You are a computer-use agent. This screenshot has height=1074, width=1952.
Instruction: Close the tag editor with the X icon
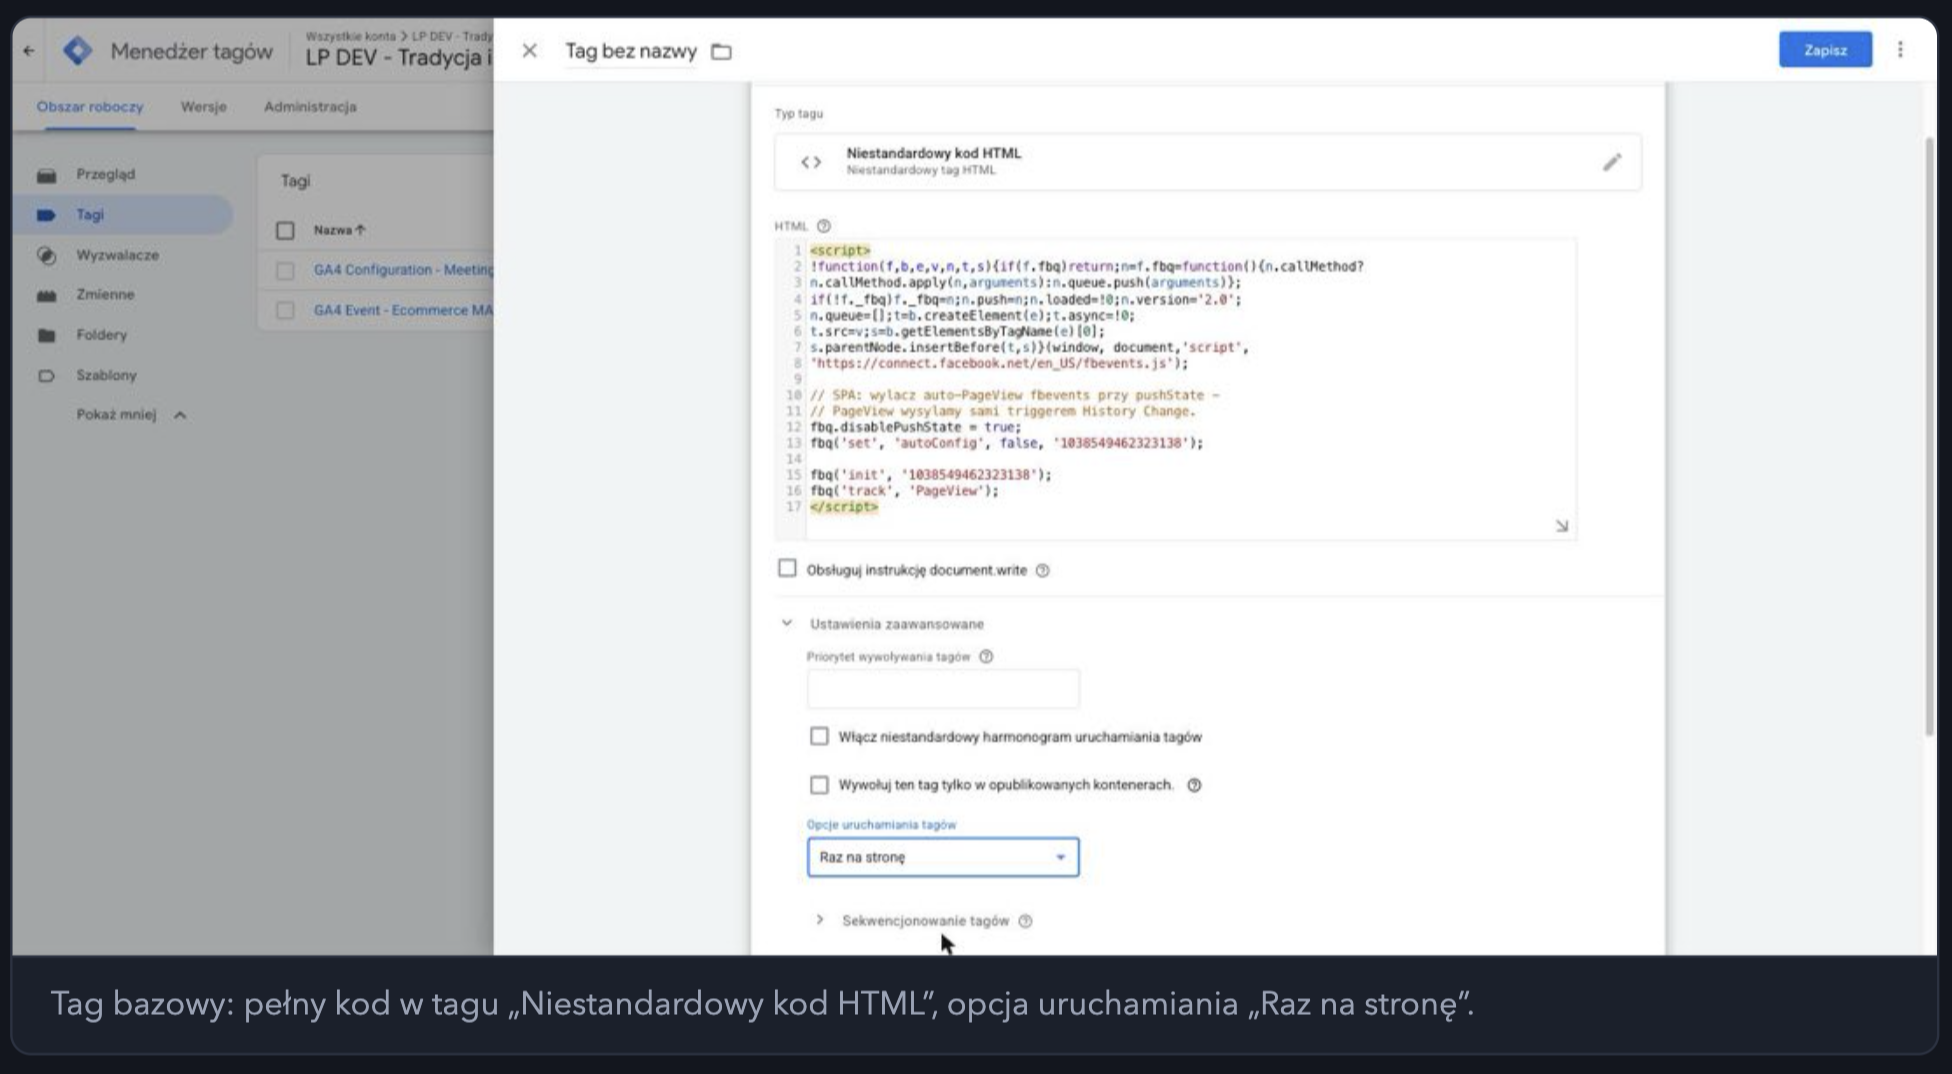click(x=529, y=51)
